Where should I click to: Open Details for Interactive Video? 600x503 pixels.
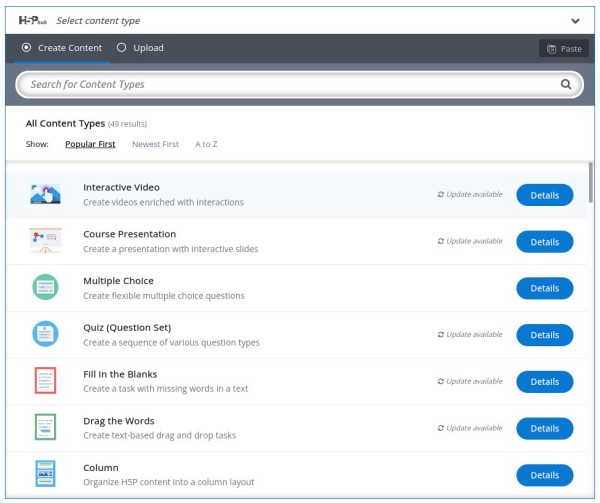click(545, 195)
